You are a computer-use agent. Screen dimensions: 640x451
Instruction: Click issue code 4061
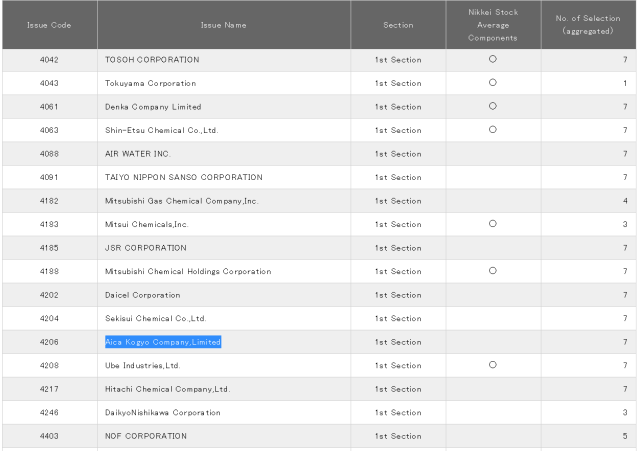49,107
